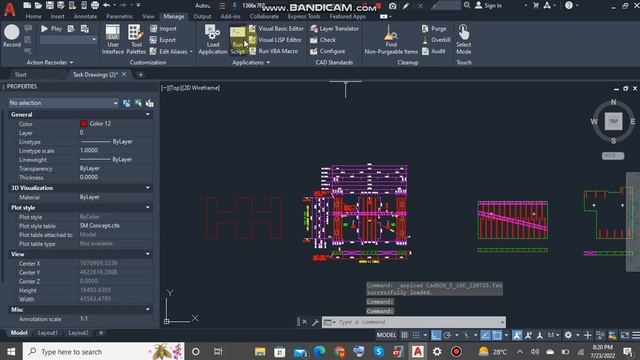Expand the Applications panel dropdown
640x360 pixels.
click(x=251, y=62)
